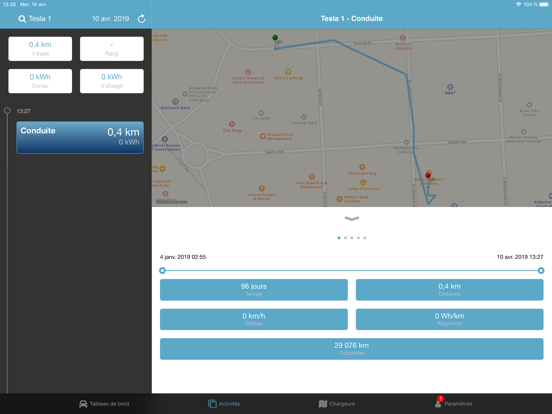Click the Irish Bred Pub map marker

(x=311, y=177)
